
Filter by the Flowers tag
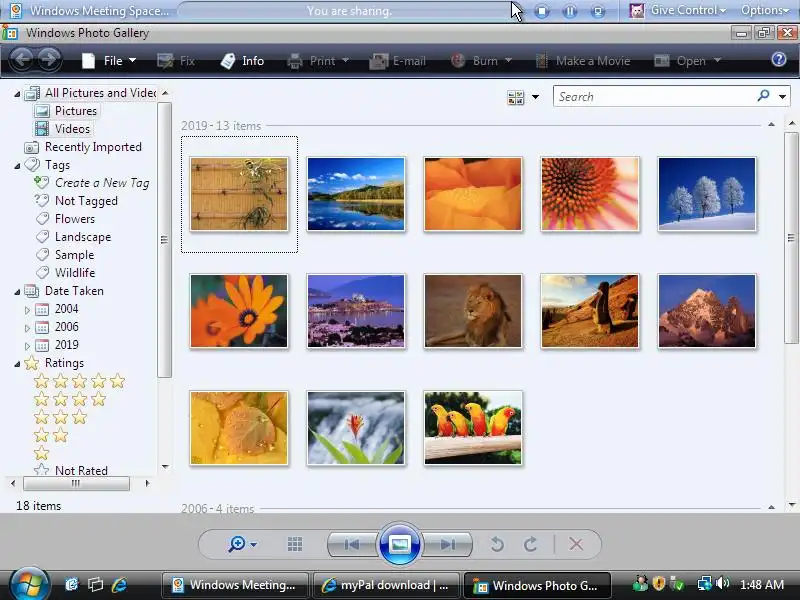point(65,219)
